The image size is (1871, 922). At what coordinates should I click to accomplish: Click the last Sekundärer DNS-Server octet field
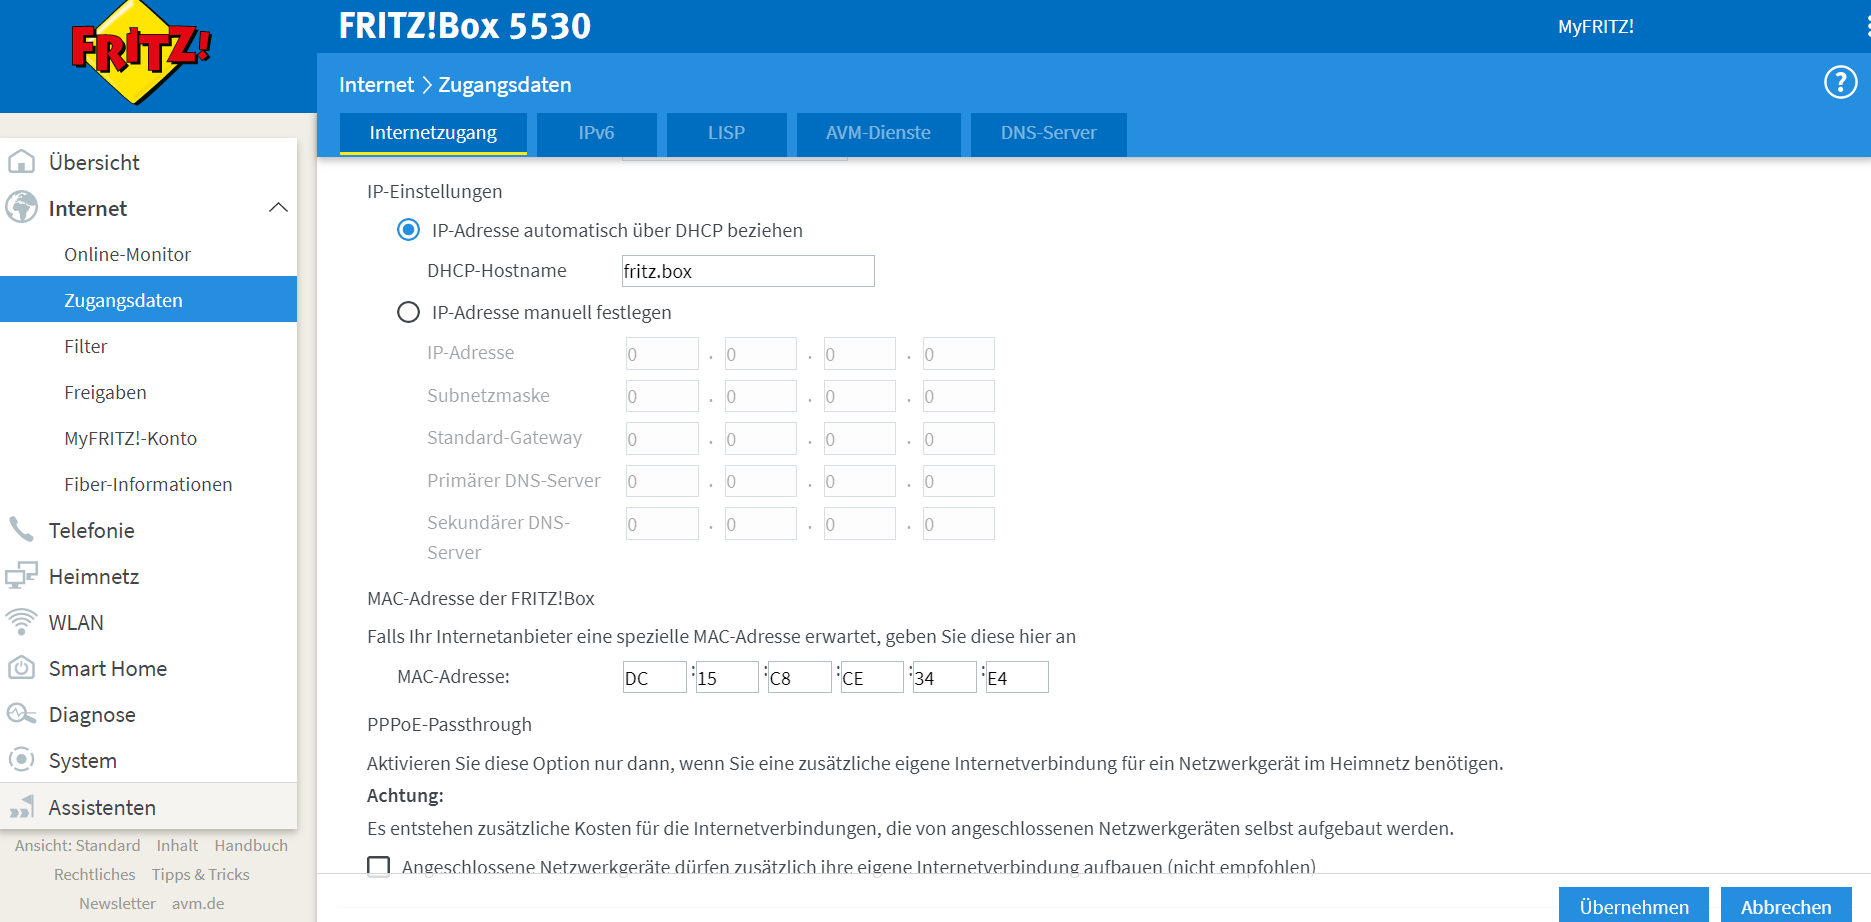959,524
